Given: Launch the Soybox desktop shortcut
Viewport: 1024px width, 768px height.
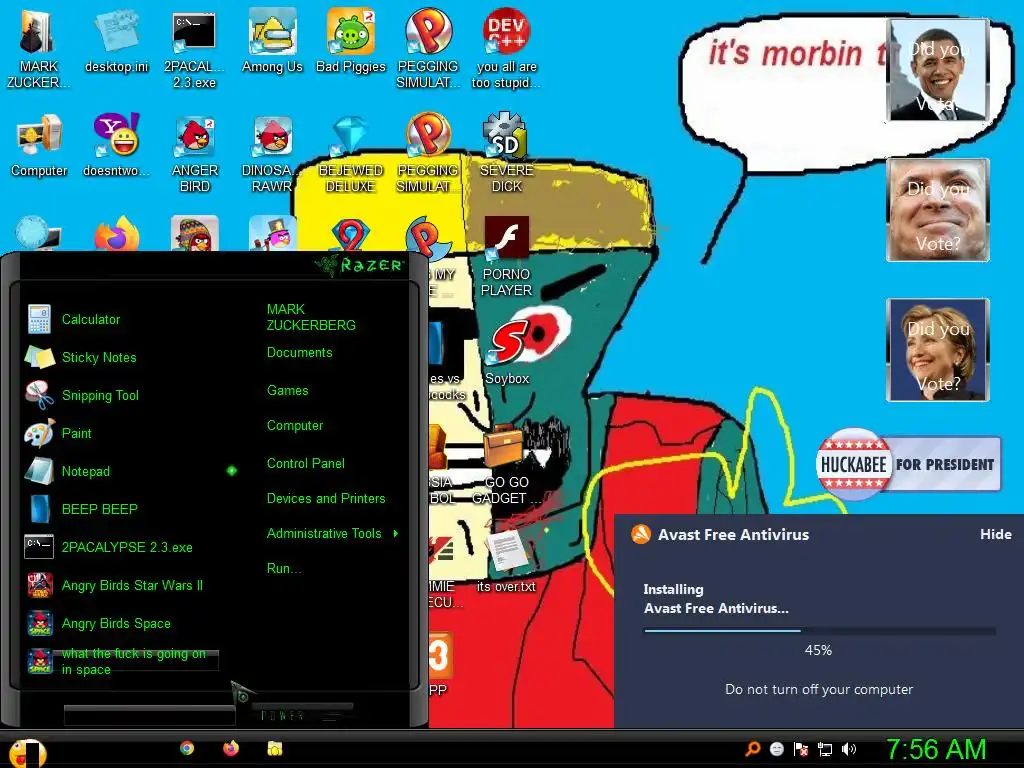Looking at the screenshot, I should coord(507,353).
